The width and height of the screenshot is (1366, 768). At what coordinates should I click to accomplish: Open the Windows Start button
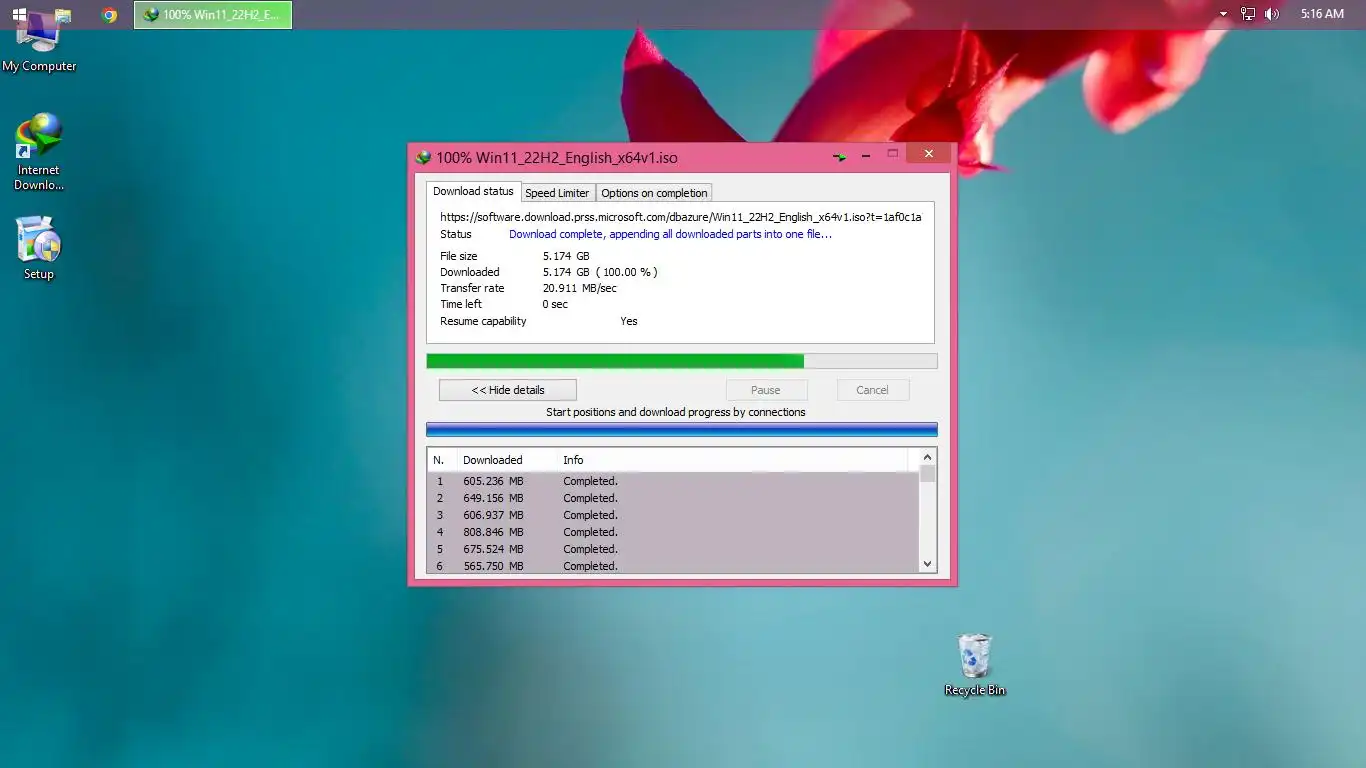coord(20,15)
